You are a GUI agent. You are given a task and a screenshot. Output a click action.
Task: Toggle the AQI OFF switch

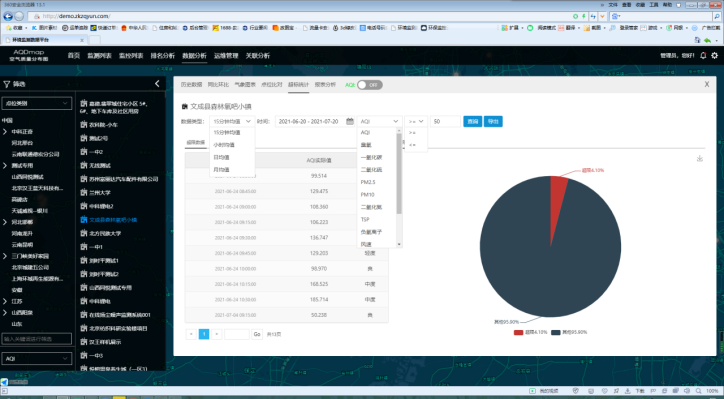click(370, 85)
